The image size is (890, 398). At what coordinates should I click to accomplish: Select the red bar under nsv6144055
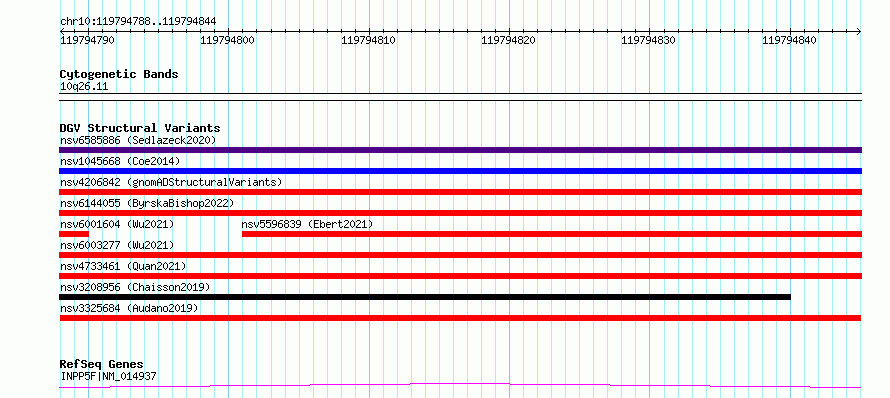click(460, 213)
